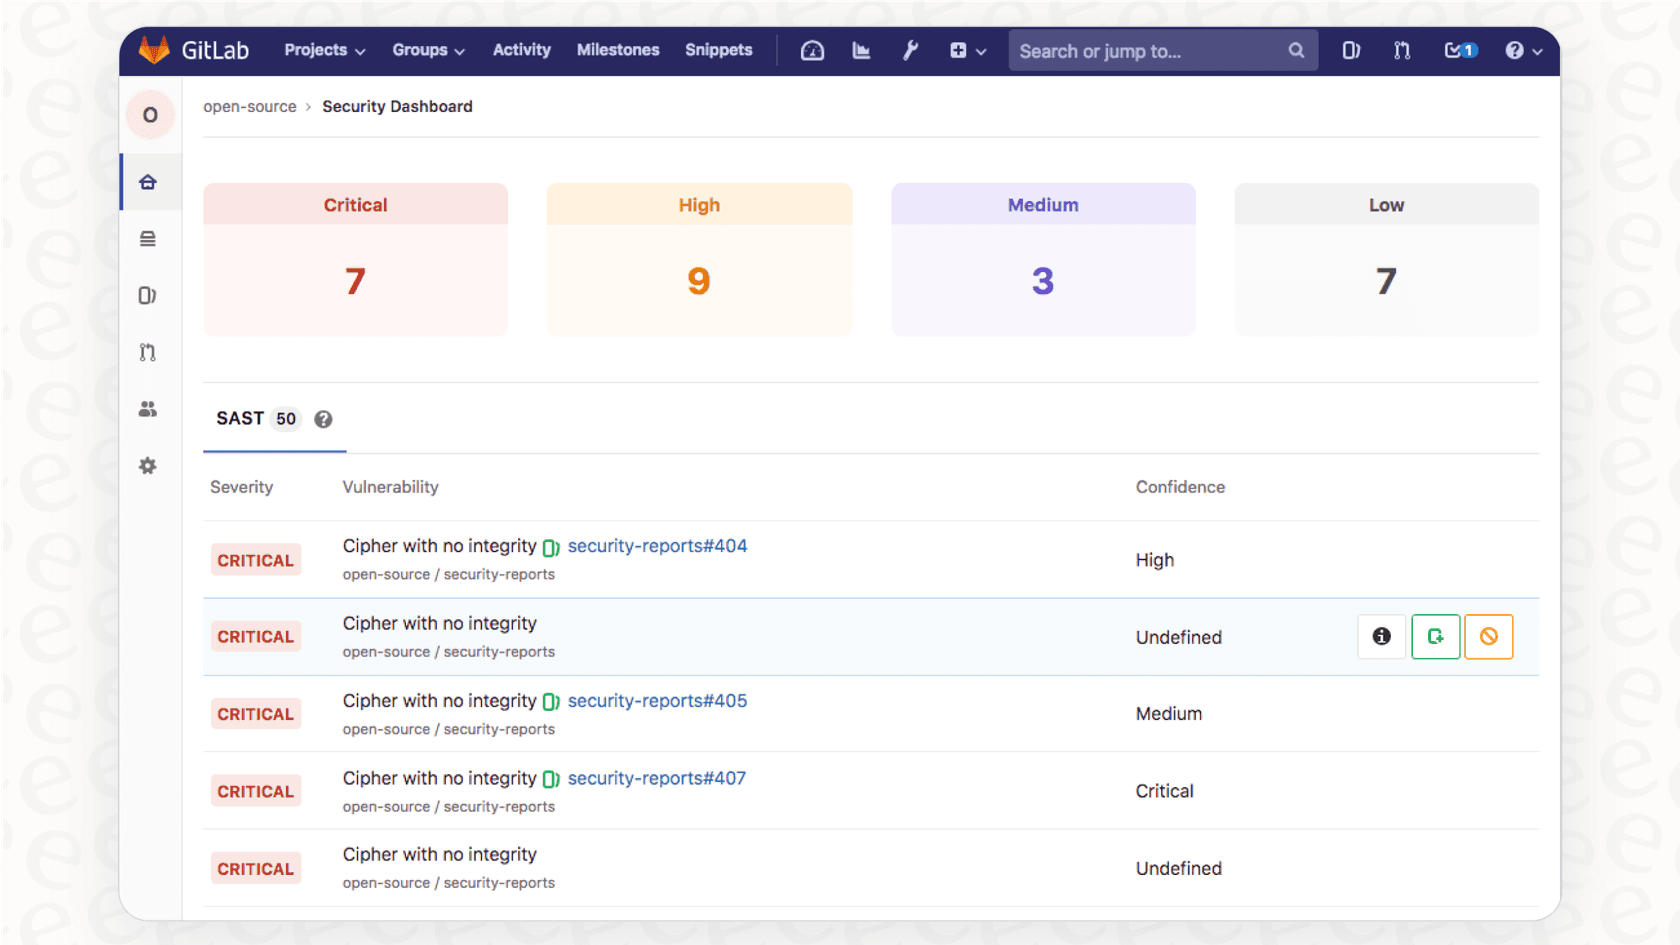The image size is (1680, 945).
Task: Open the open-source breadcrumb link
Action: (249, 106)
